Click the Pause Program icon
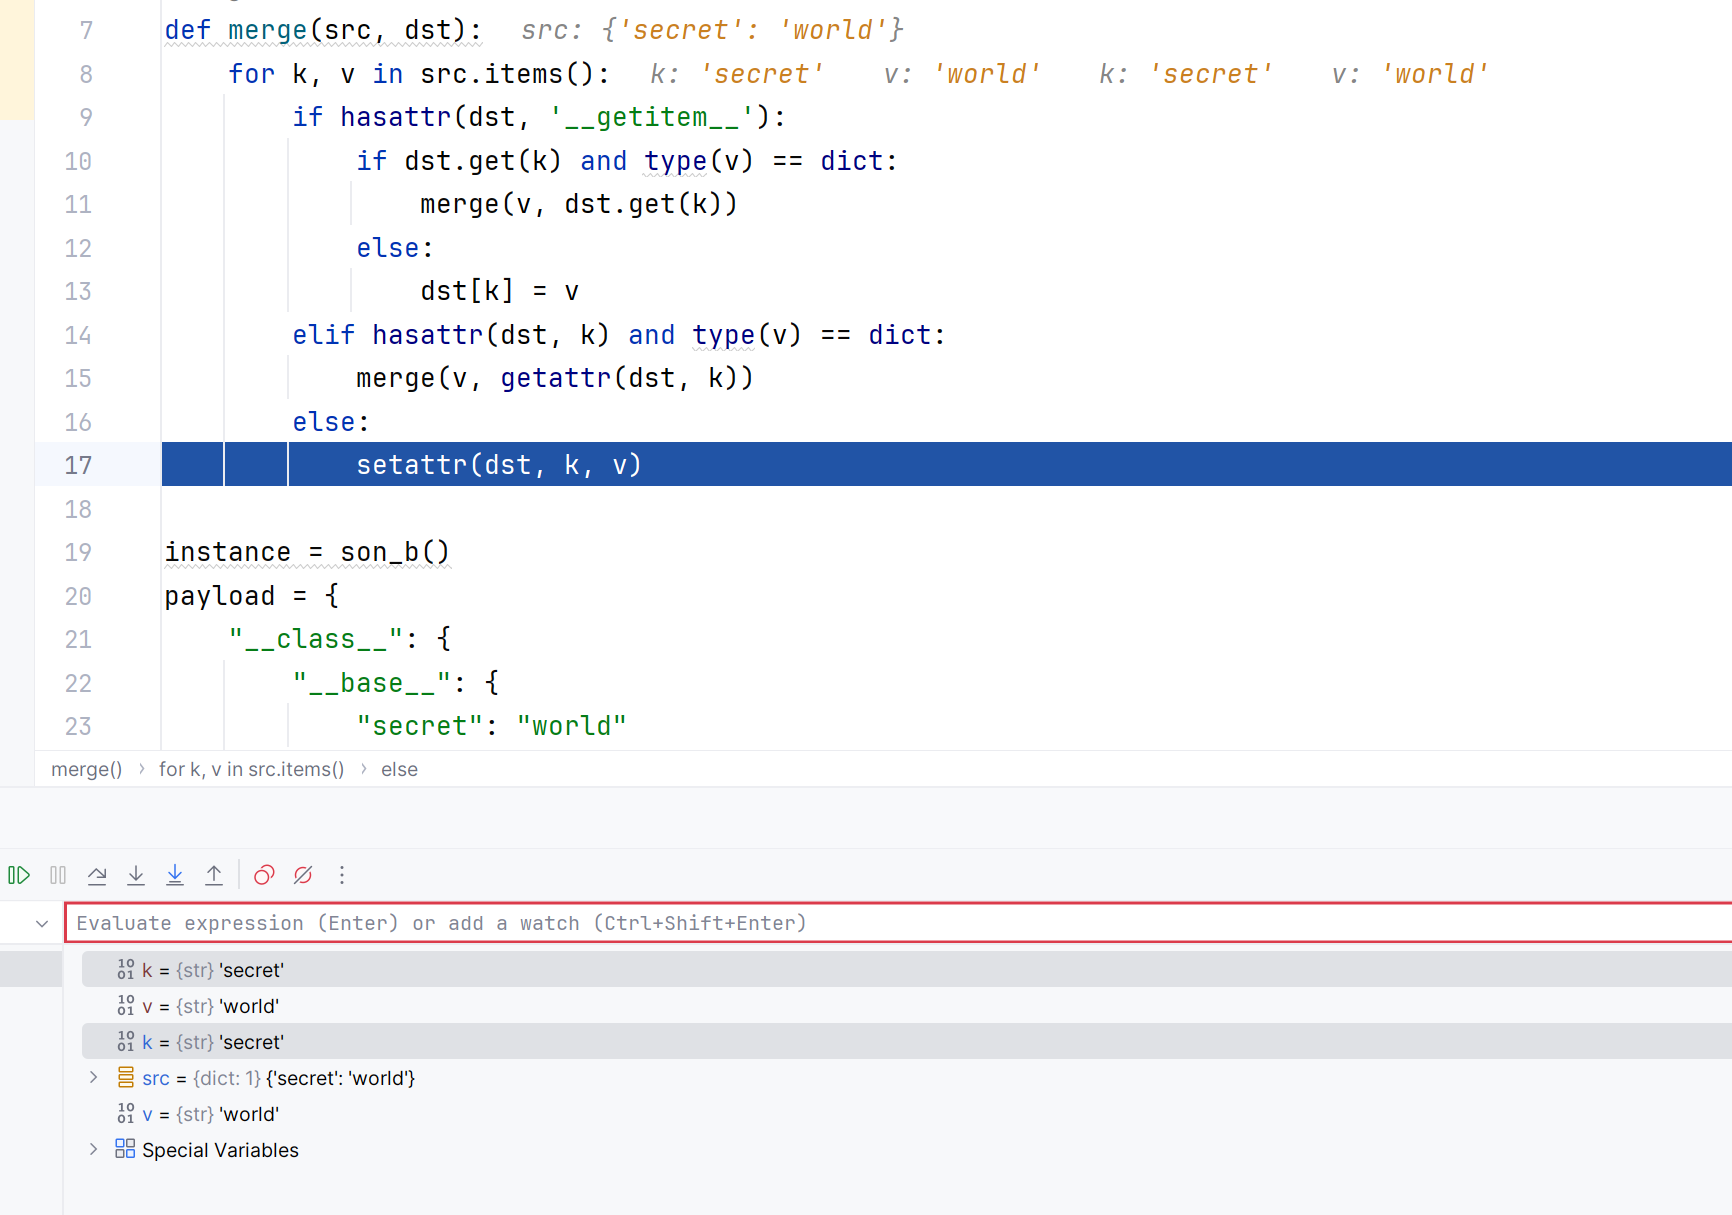This screenshot has height=1215, width=1732. (58, 876)
